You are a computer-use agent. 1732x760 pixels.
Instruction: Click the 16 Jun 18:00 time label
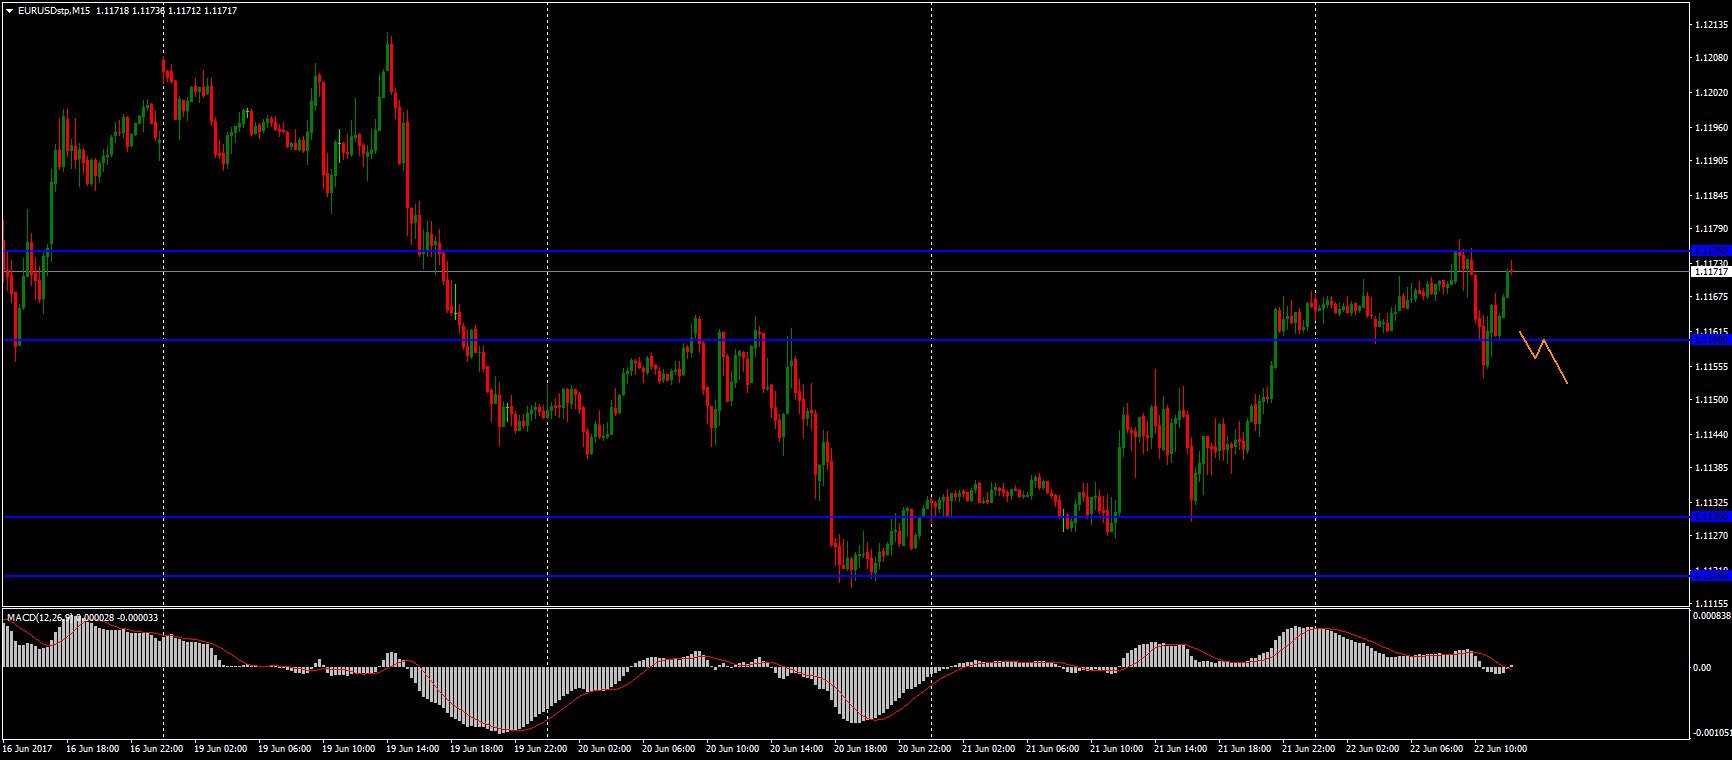point(93,748)
